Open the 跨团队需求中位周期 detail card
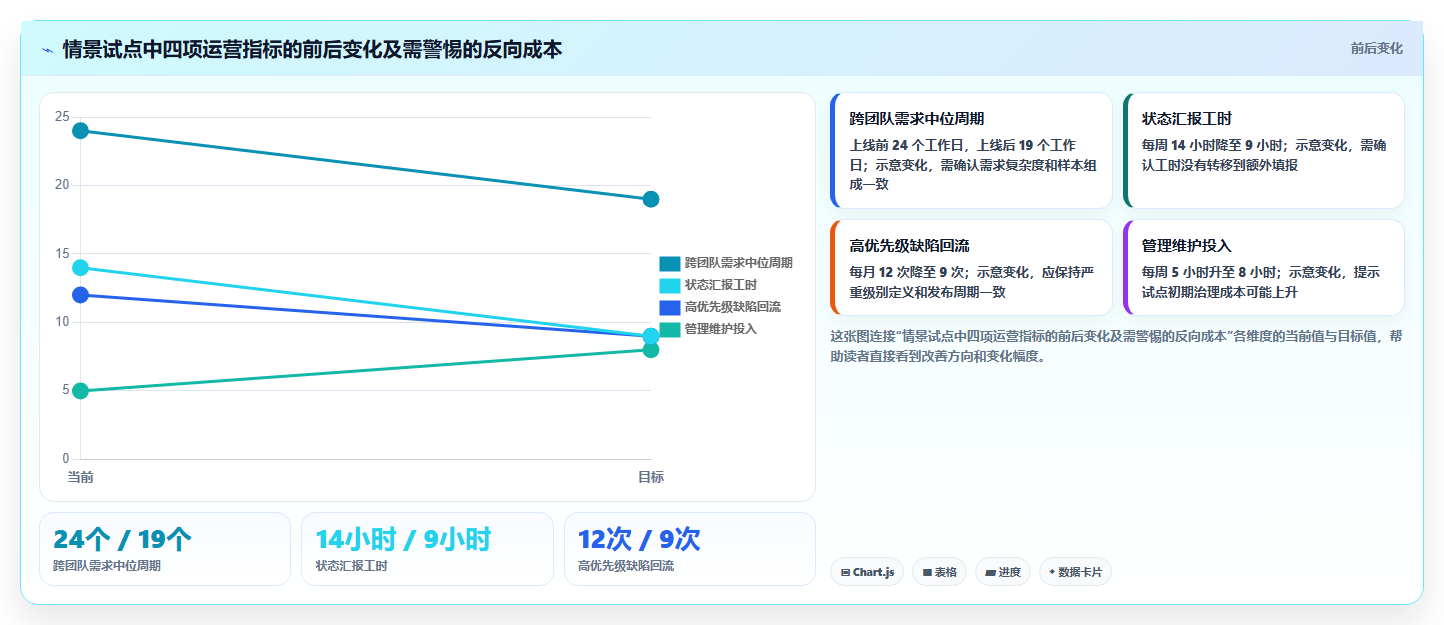 971,150
